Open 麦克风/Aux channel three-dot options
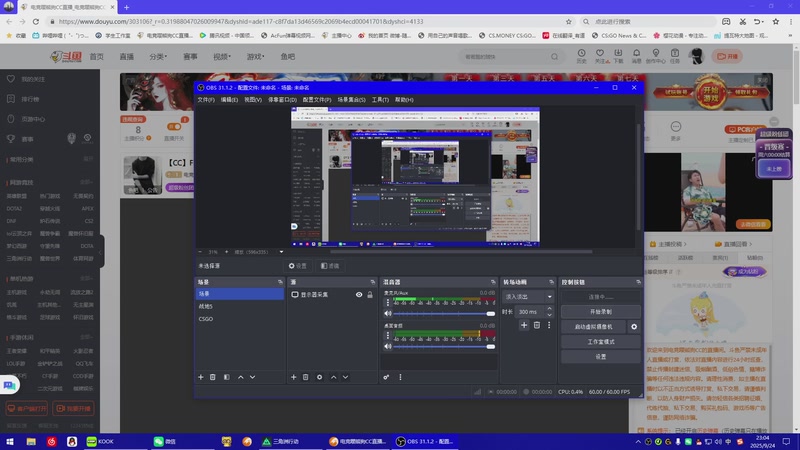 coord(388,303)
